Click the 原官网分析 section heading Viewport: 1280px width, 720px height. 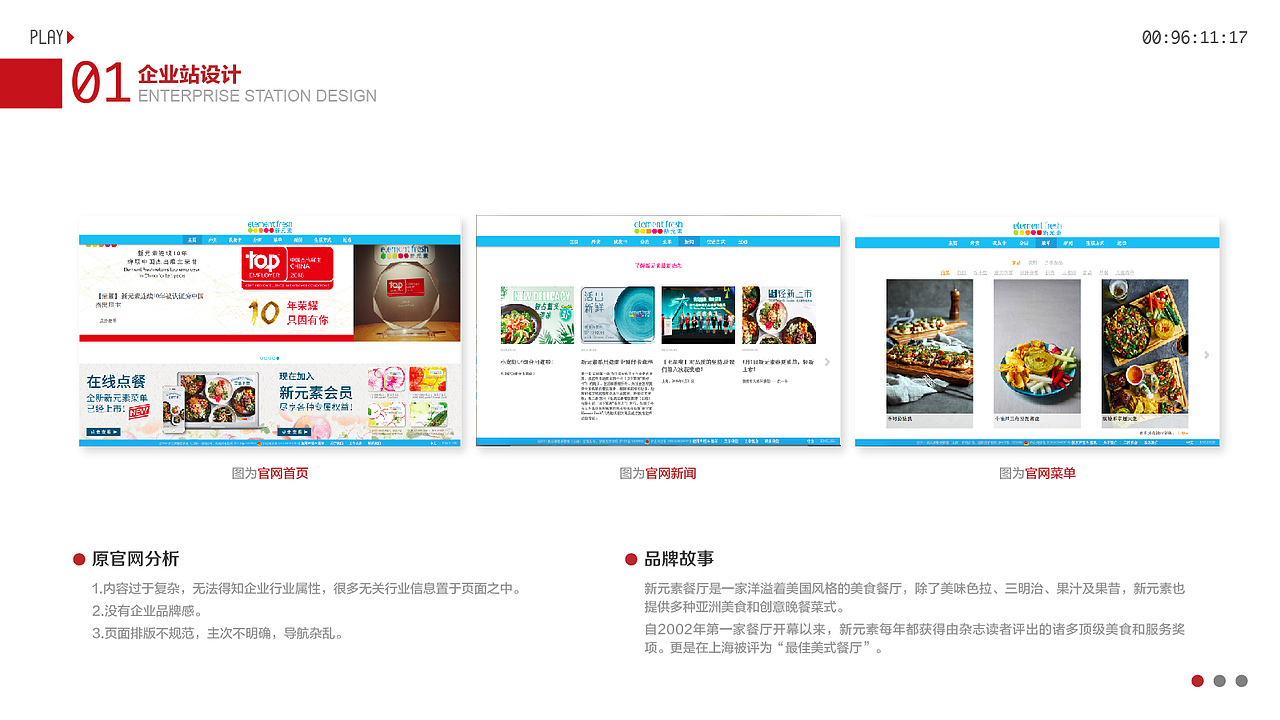click(136, 559)
